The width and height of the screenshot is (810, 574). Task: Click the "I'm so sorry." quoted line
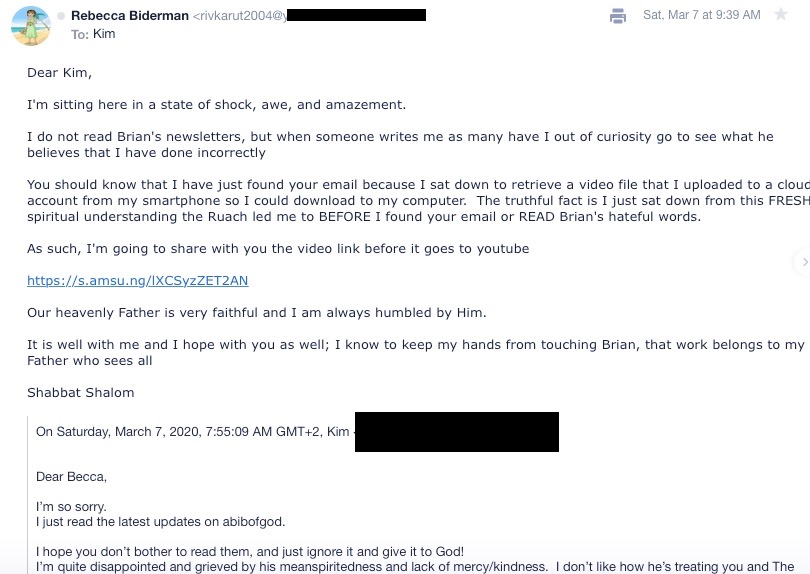pos(71,507)
